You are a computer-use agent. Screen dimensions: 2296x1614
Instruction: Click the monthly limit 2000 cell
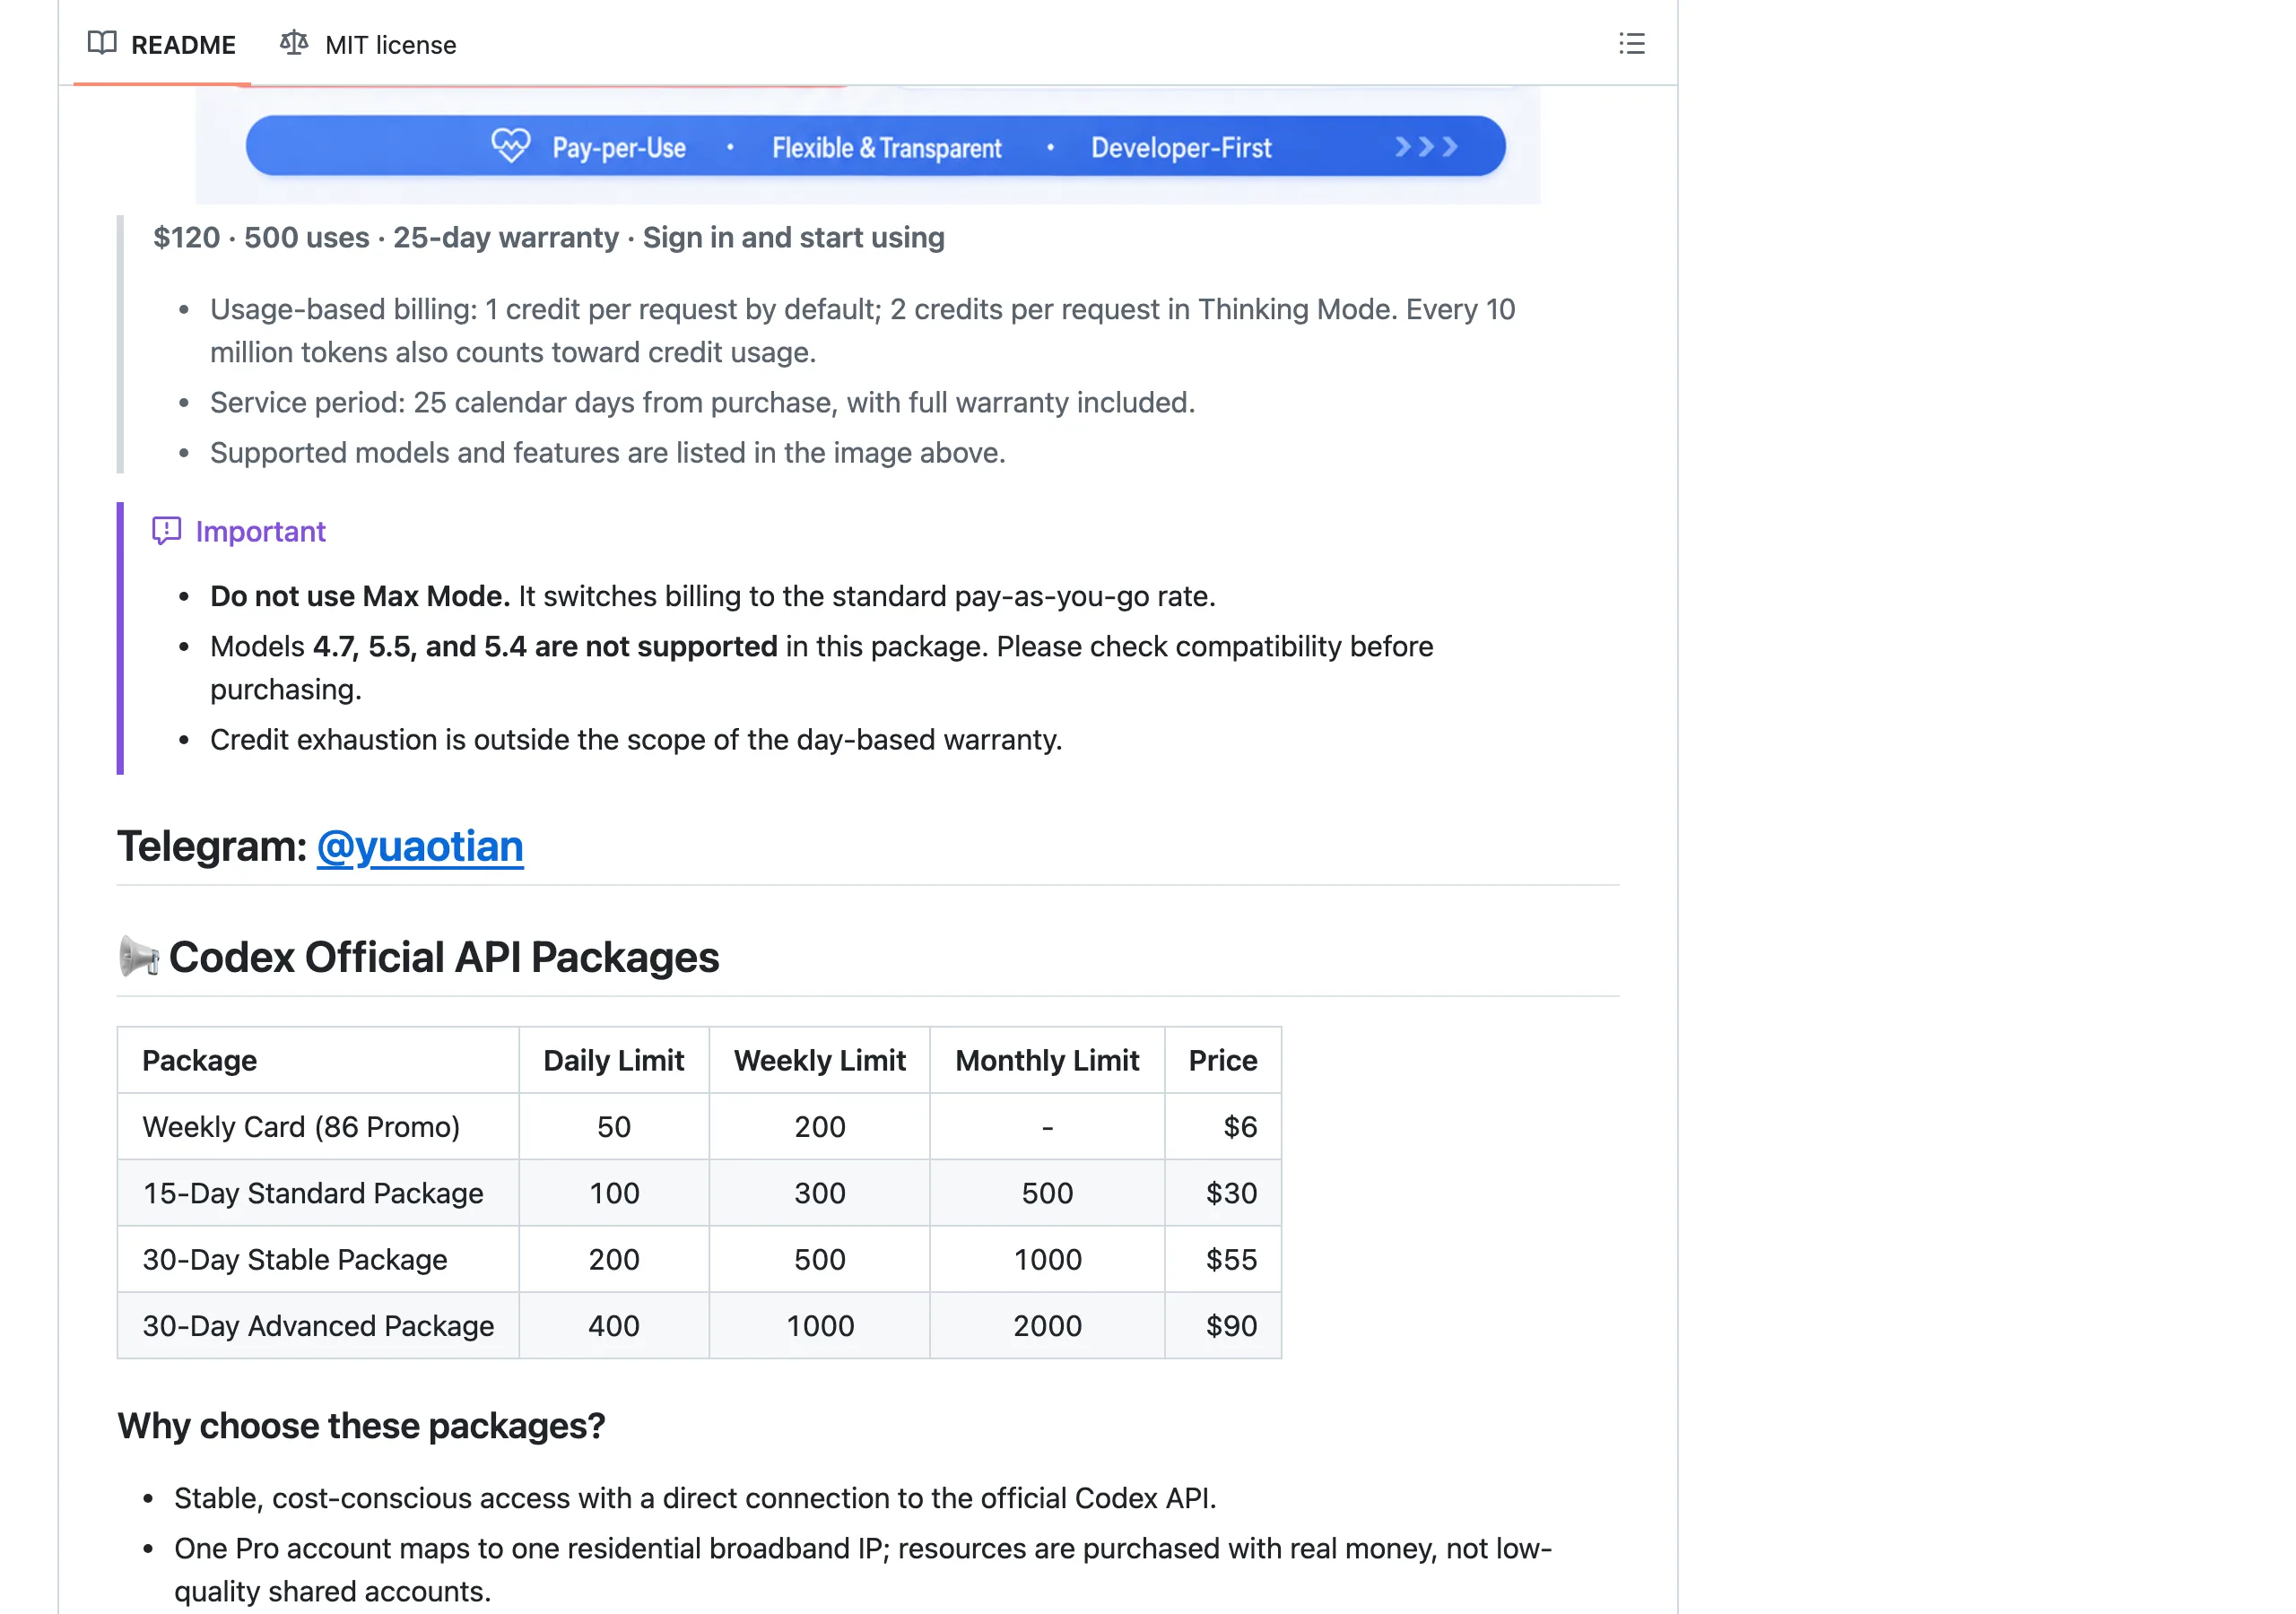point(1047,1325)
